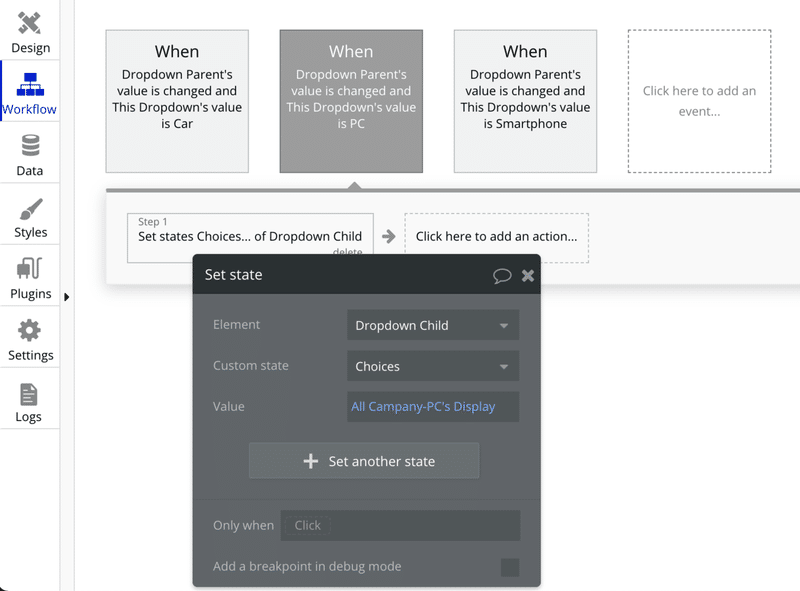Click here to add an event
800x591 pixels.
pos(699,101)
